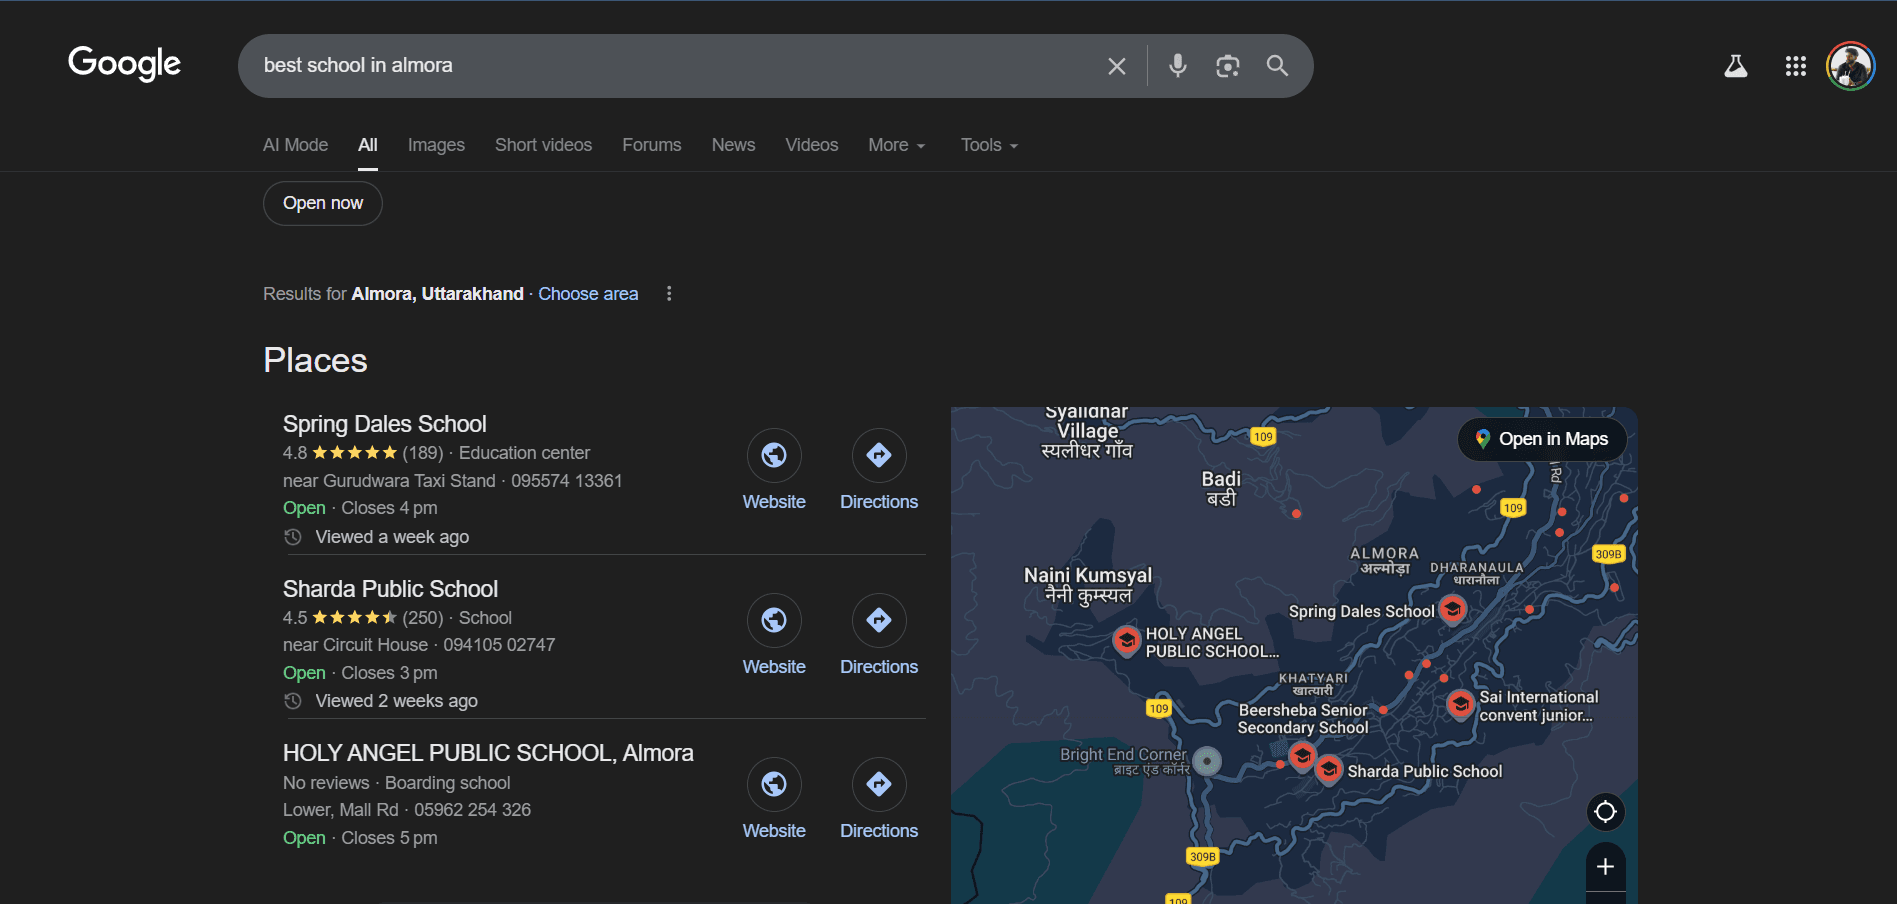Open the Google apps grid
The image size is (1897, 904).
point(1795,66)
